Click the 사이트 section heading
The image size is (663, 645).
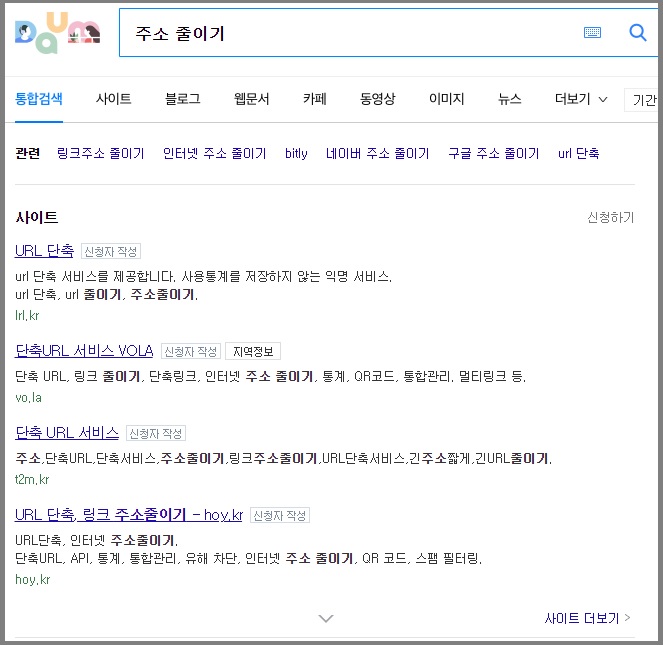(37, 217)
